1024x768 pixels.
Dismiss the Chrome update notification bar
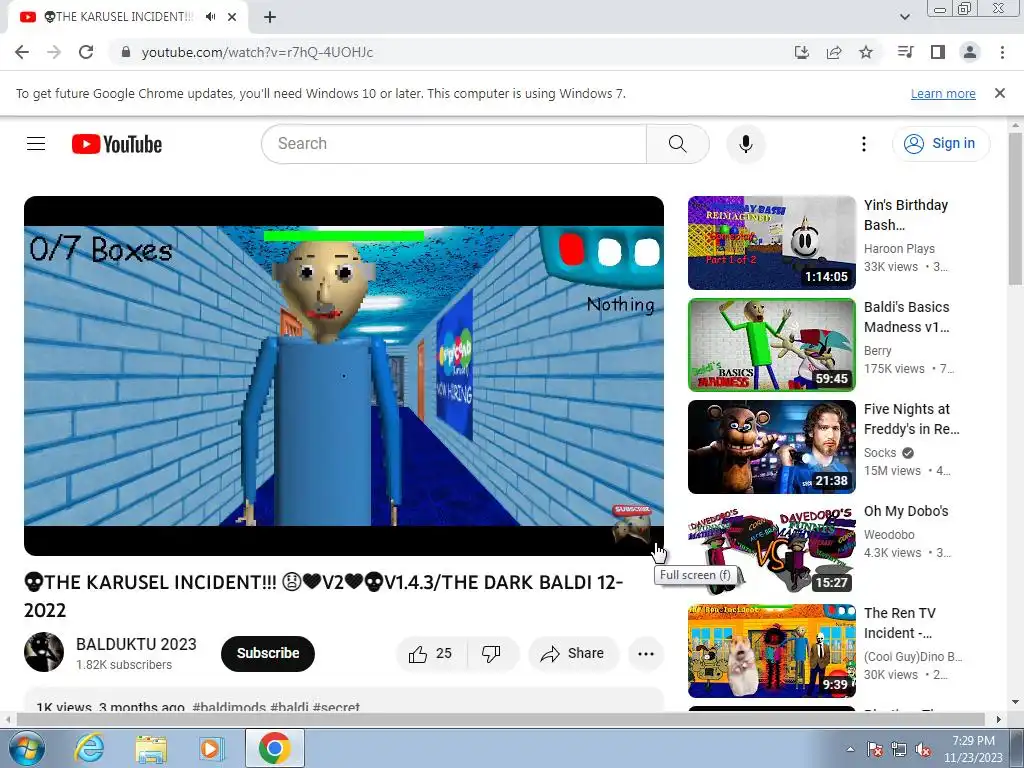click(x=999, y=93)
